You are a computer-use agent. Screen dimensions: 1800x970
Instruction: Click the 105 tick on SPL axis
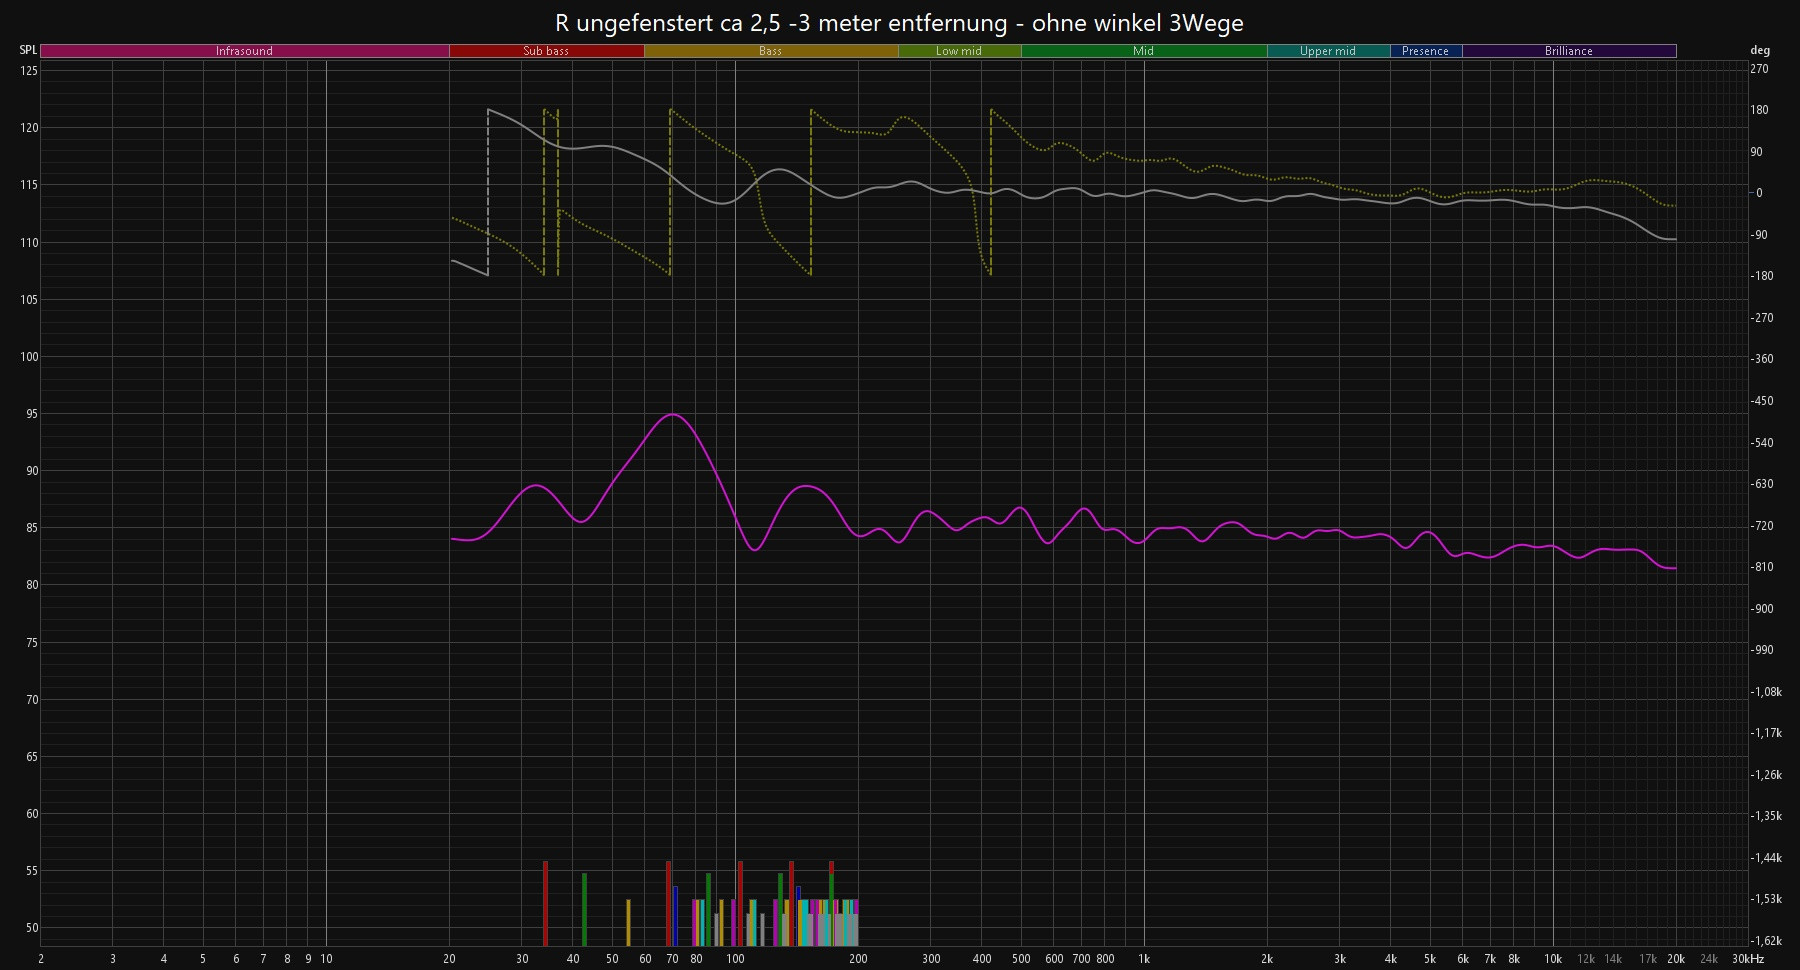pos(29,299)
